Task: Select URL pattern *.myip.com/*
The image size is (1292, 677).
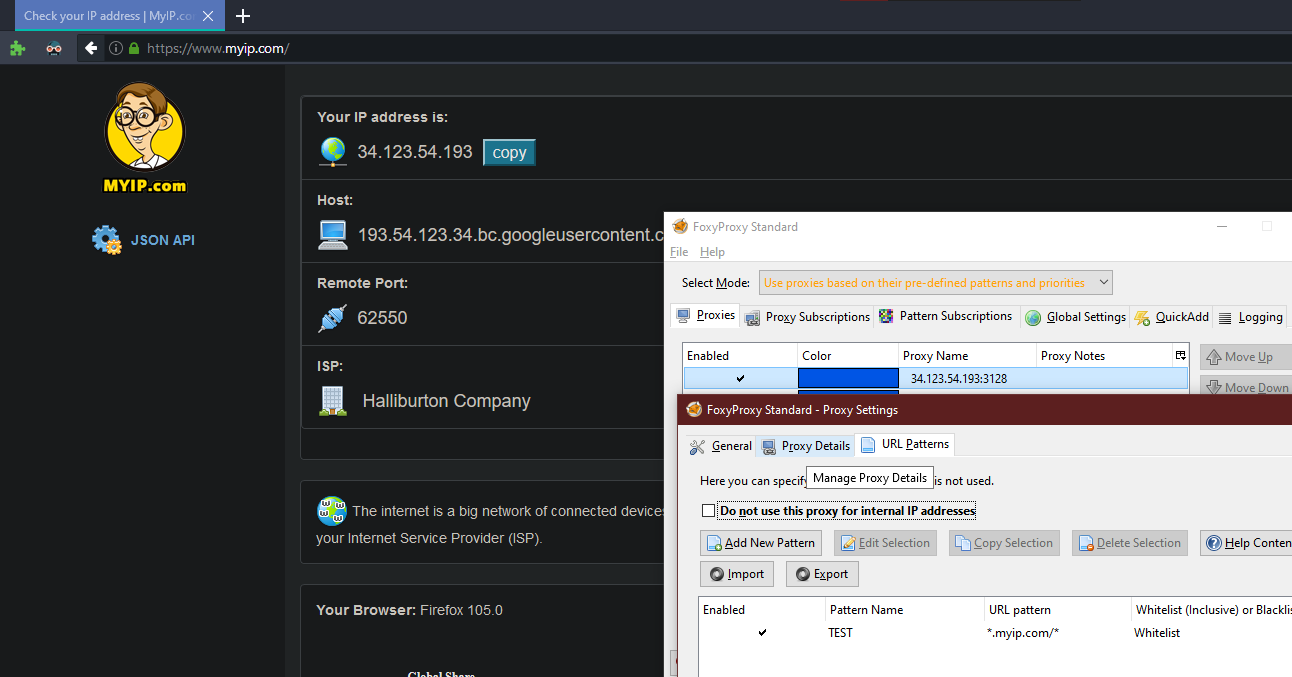Action: point(1023,633)
